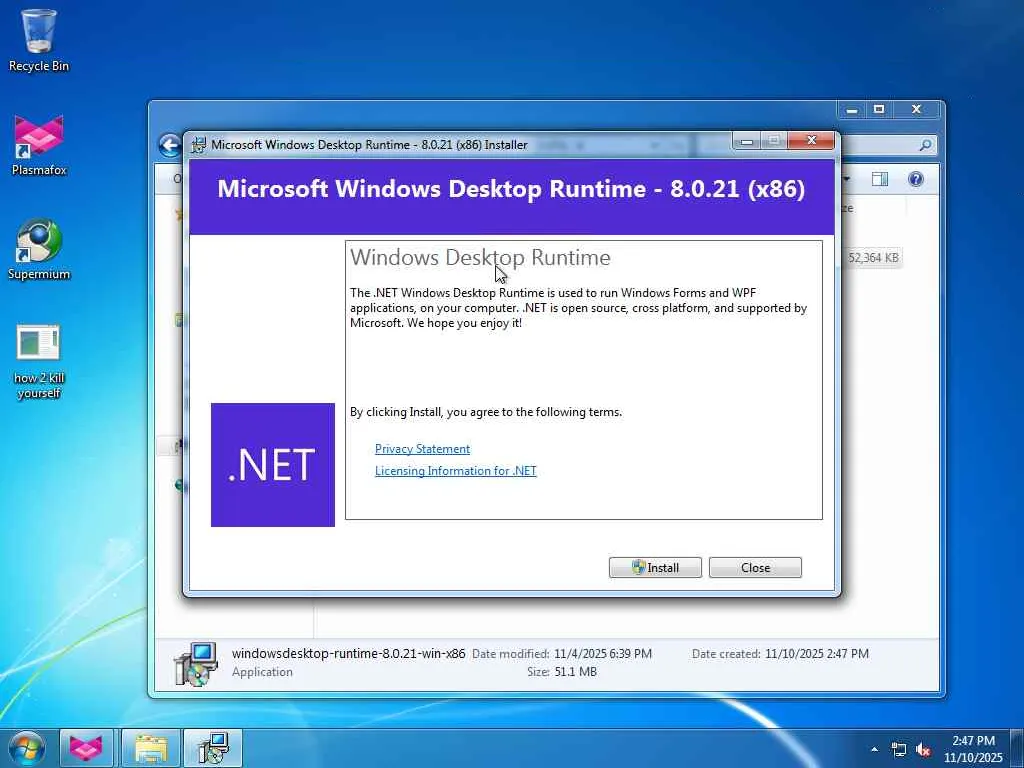The width and height of the screenshot is (1024, 768).
Task: Show hidden tray icons arrow
Action: [874, 748]
